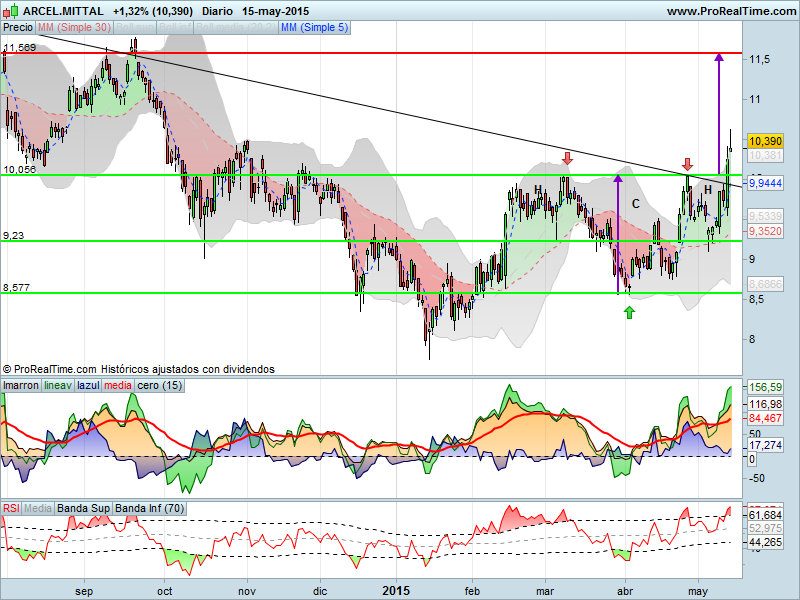Select the red media indicator label
The image size is (800, 600).
point(118,386)
